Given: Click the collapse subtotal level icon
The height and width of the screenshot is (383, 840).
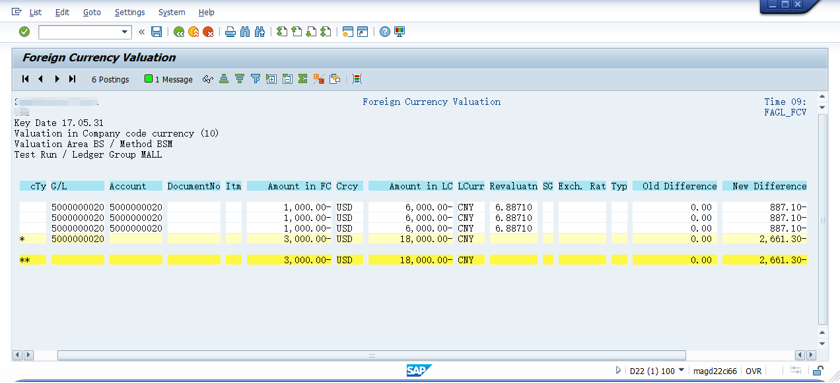Looking at the screenshot, I should click(x=287, y=79).
